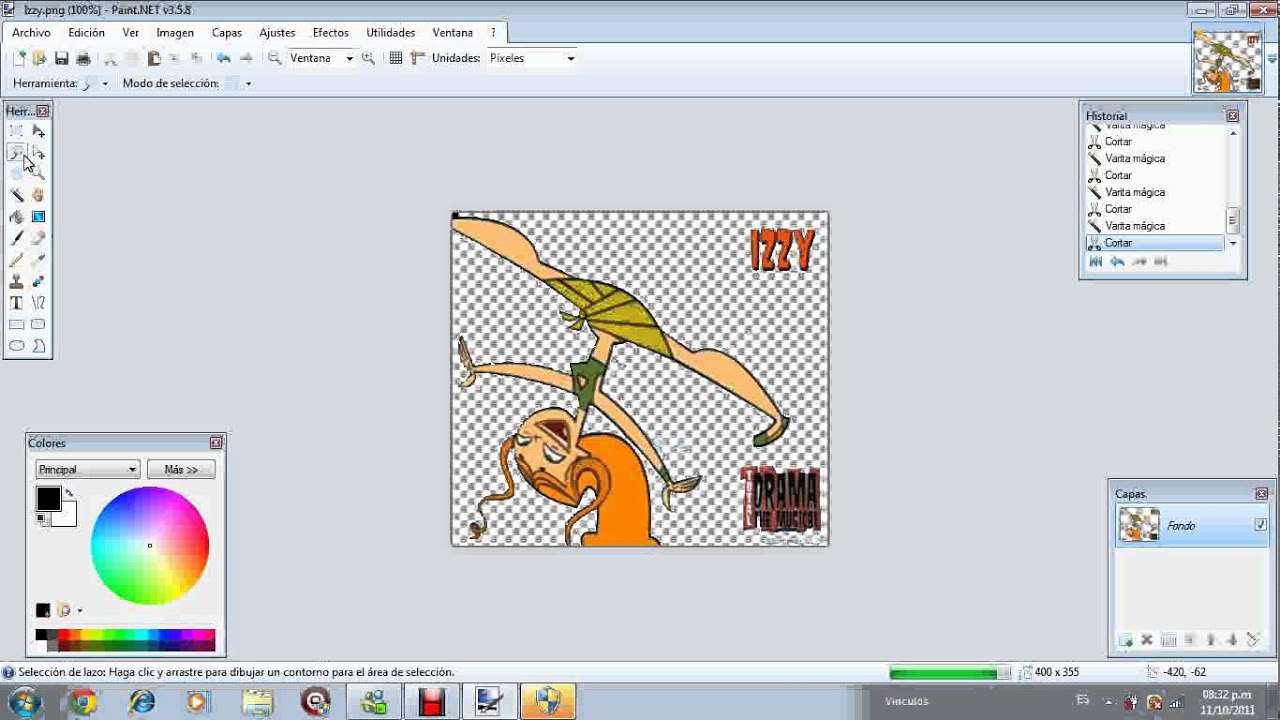Select the Paintbrush tool
Image resolution: width=1280 pixels, height=720 pixels.
point(17,238)
